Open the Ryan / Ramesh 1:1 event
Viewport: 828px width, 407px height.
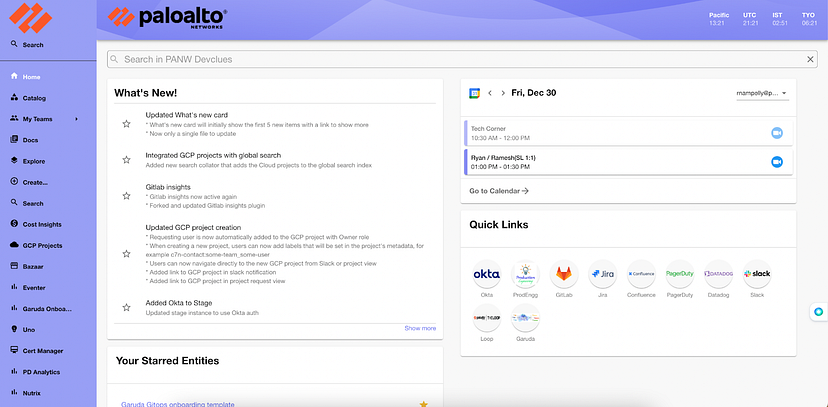point(628,162)
